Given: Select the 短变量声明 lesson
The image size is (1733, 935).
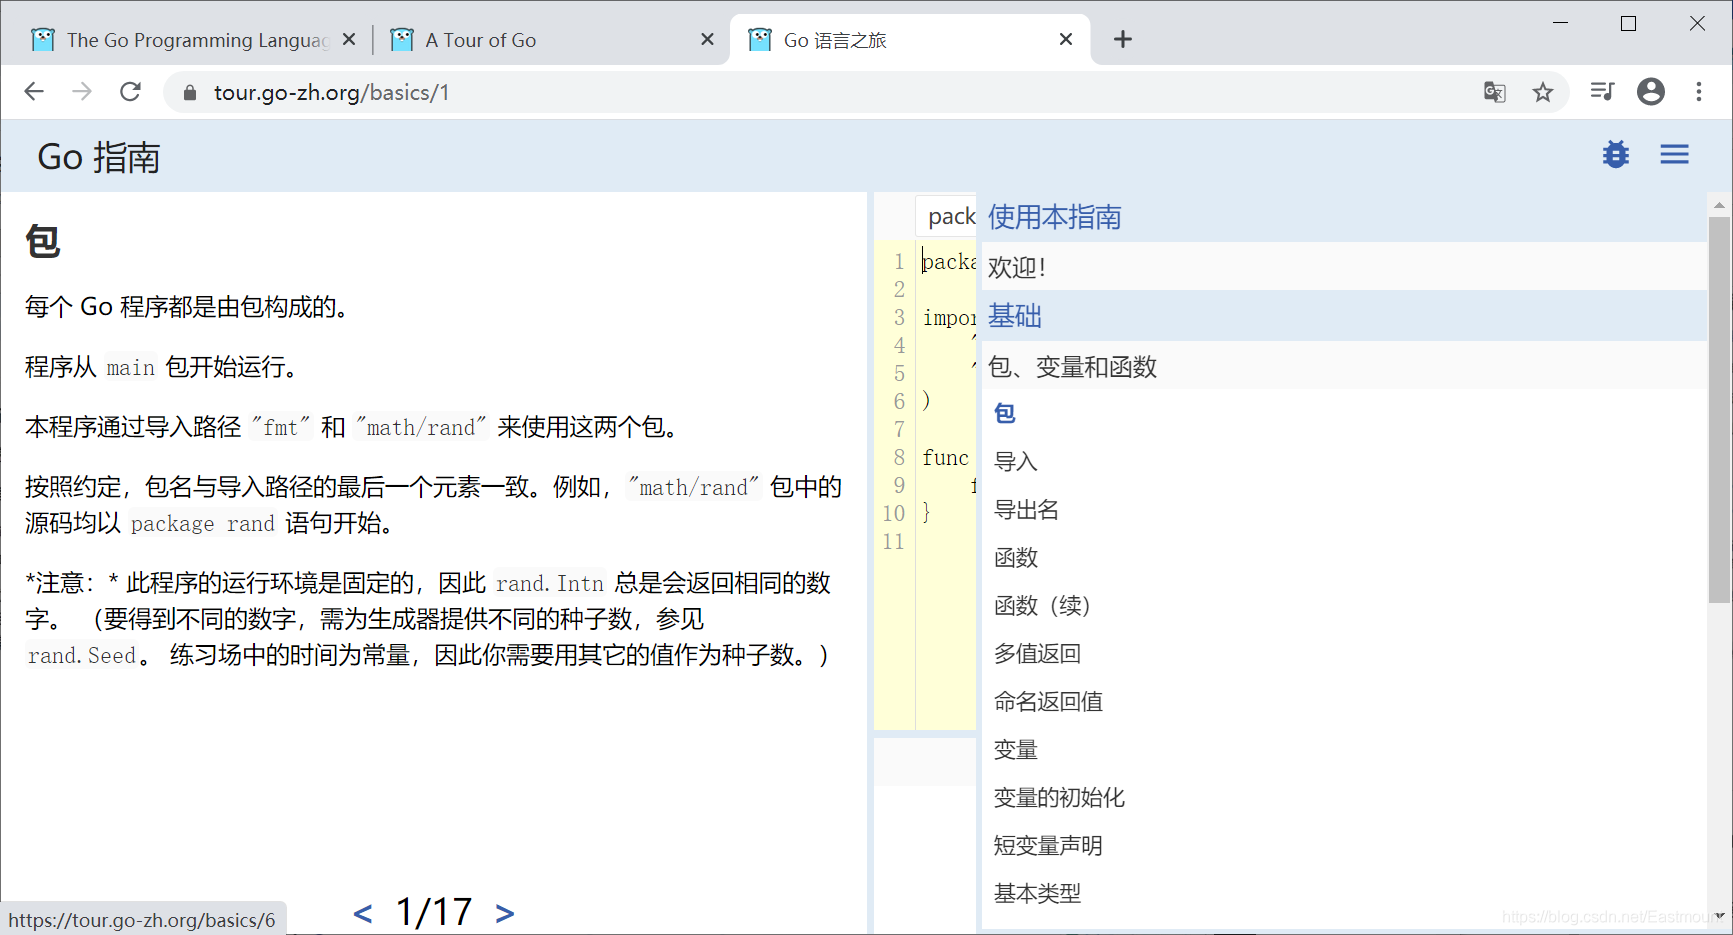Looking at the screenshot, I should click(1048, 845).
